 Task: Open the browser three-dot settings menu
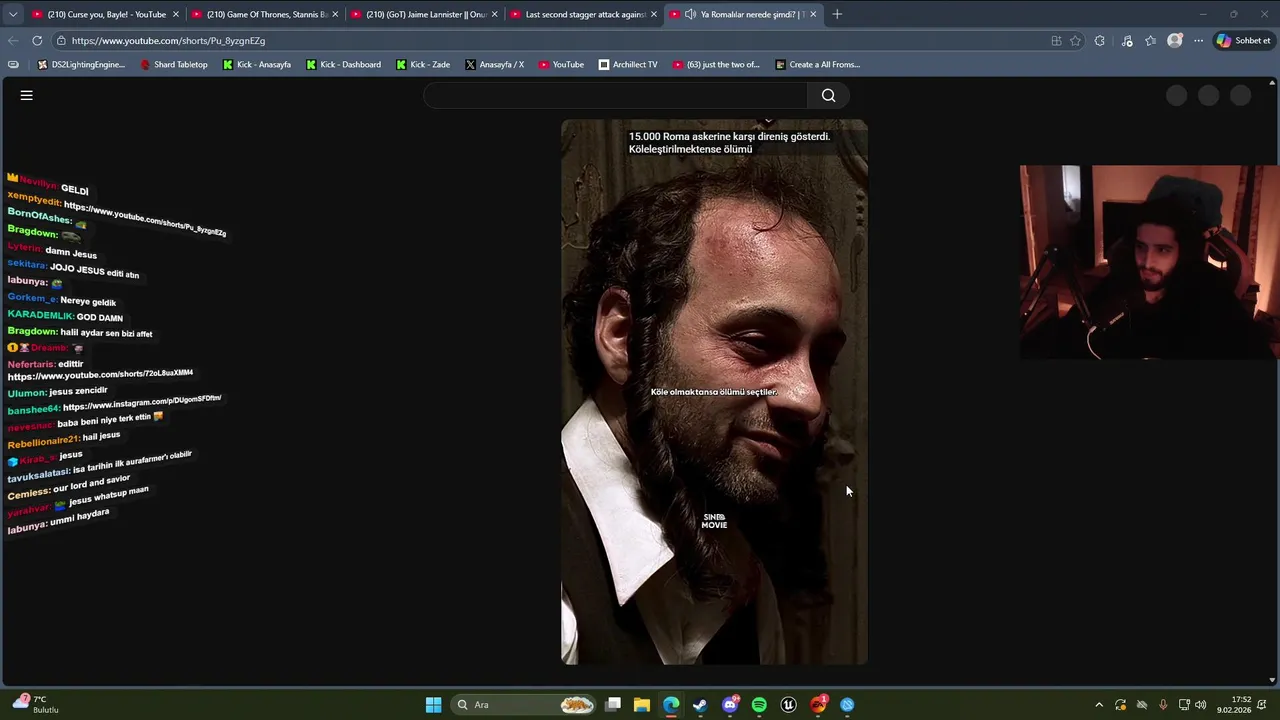pos(1199,41)
